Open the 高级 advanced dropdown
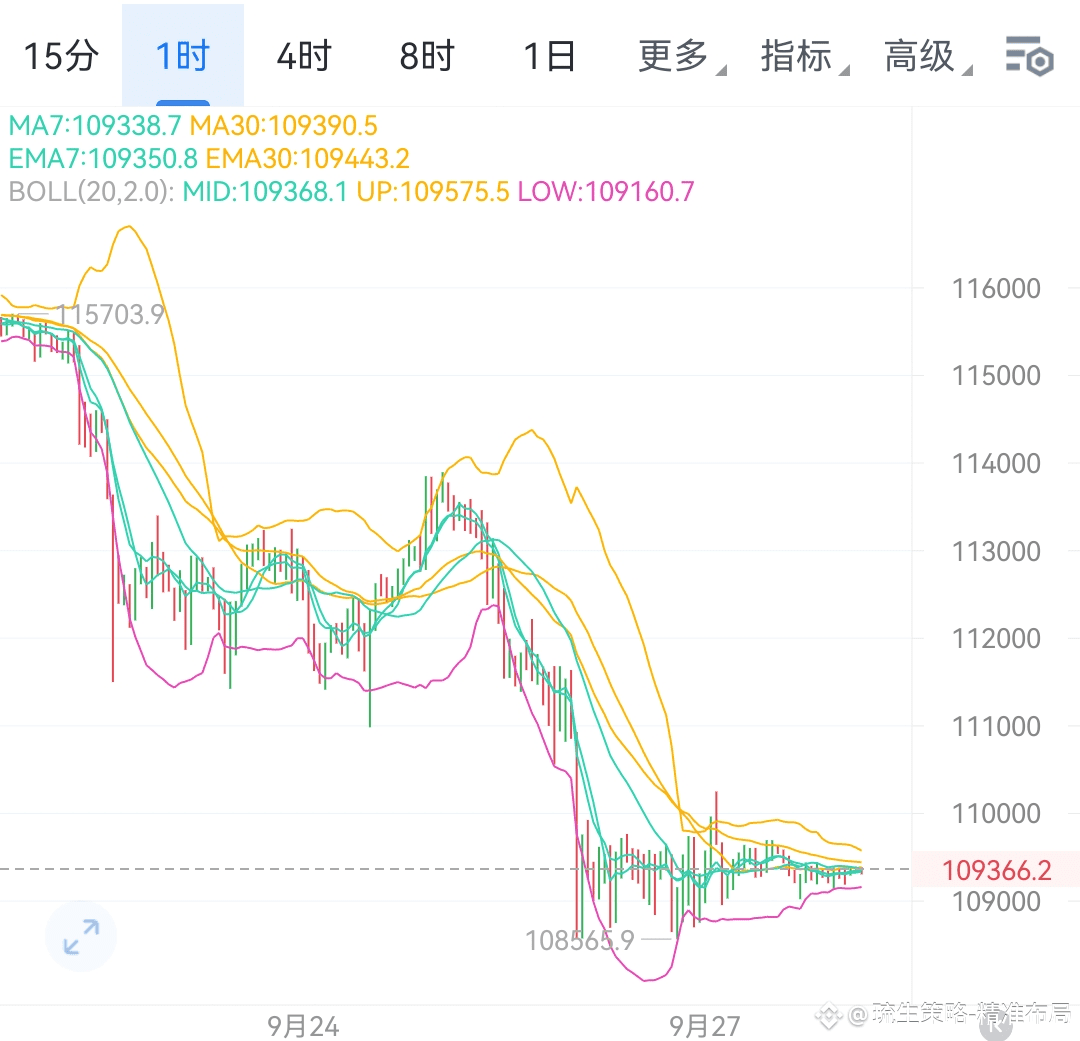The width and height of the screenshot is (1080, 1041). pyautogui.click(x=927, y=56)
